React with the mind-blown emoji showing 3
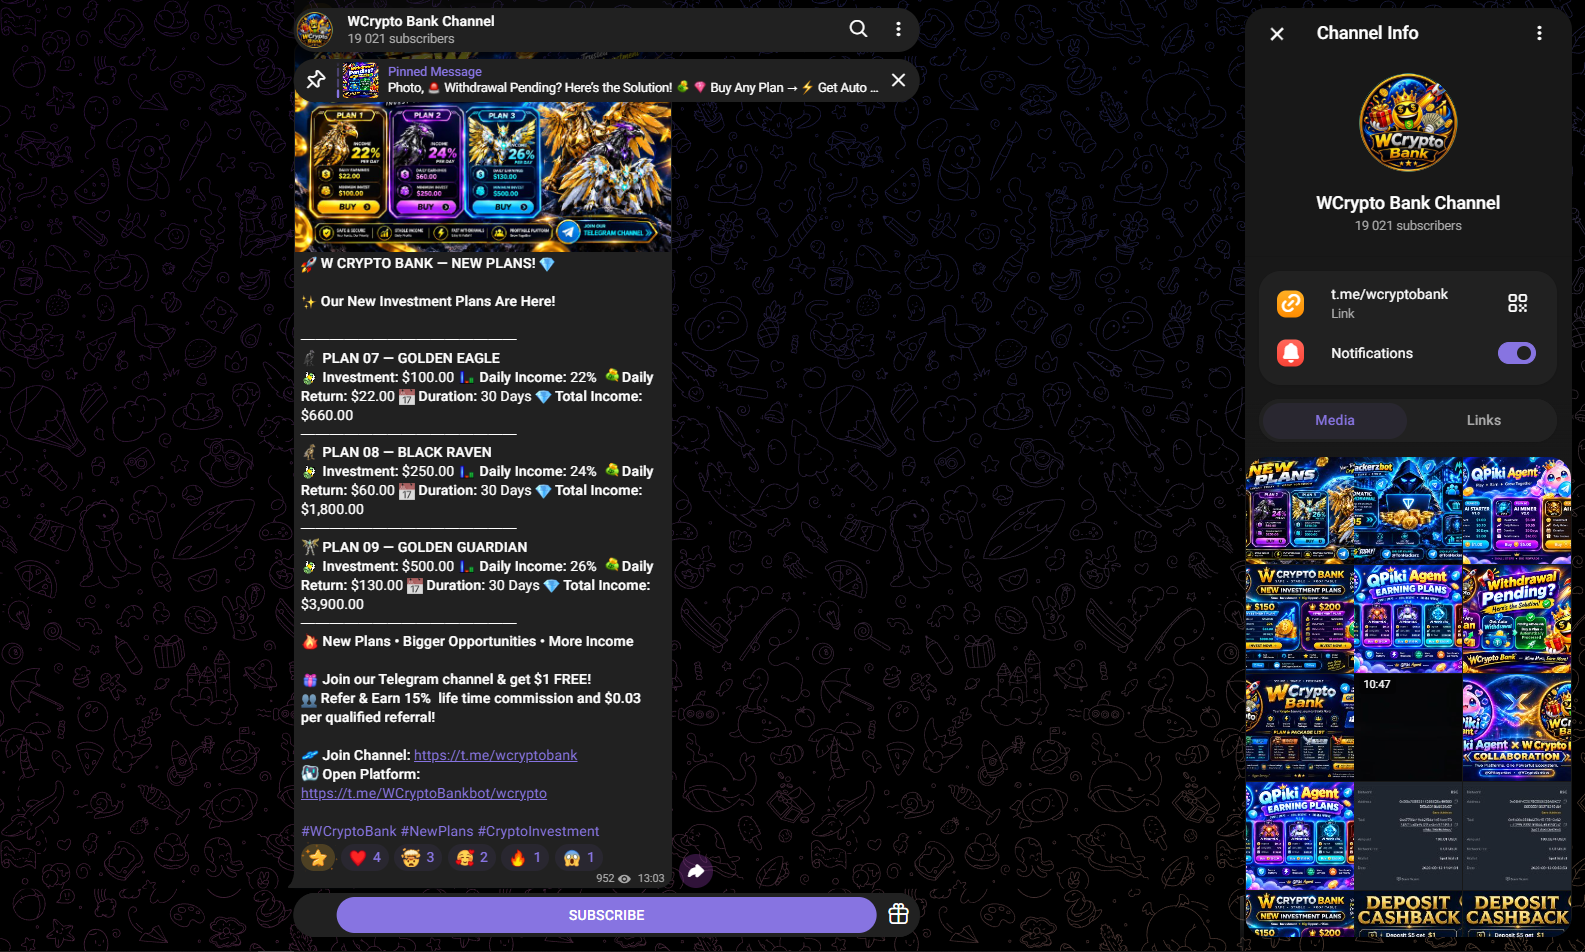 click(418, 858)
